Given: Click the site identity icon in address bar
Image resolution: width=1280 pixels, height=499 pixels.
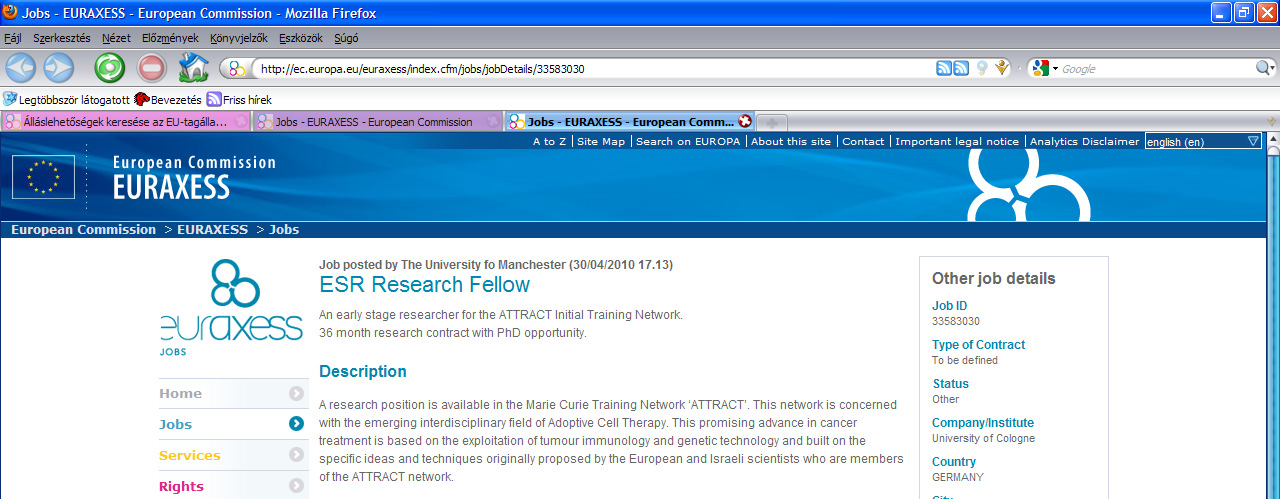Looking at the screenshot, I should click(x=237, y=69).
